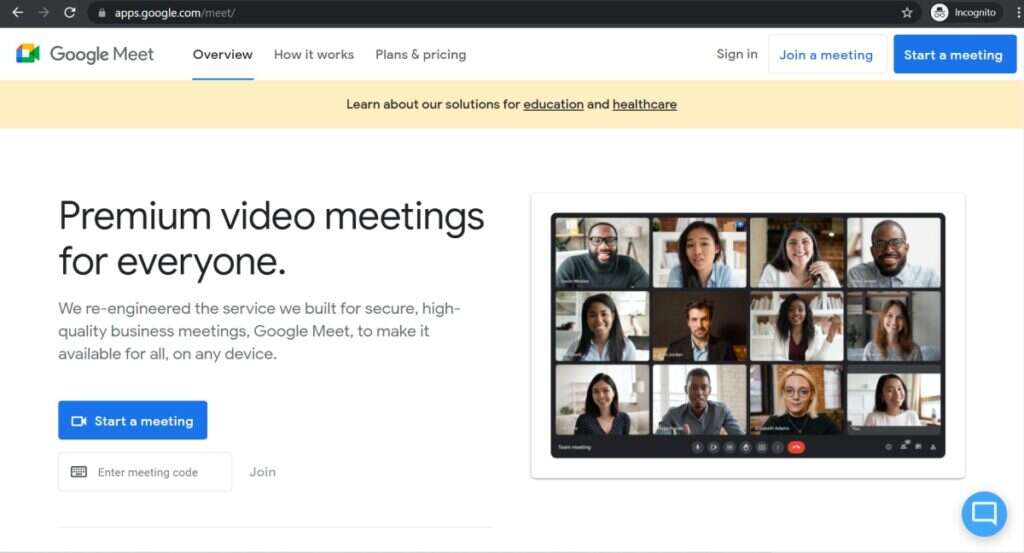Click the padlock icon in address bar

point(102,12)
